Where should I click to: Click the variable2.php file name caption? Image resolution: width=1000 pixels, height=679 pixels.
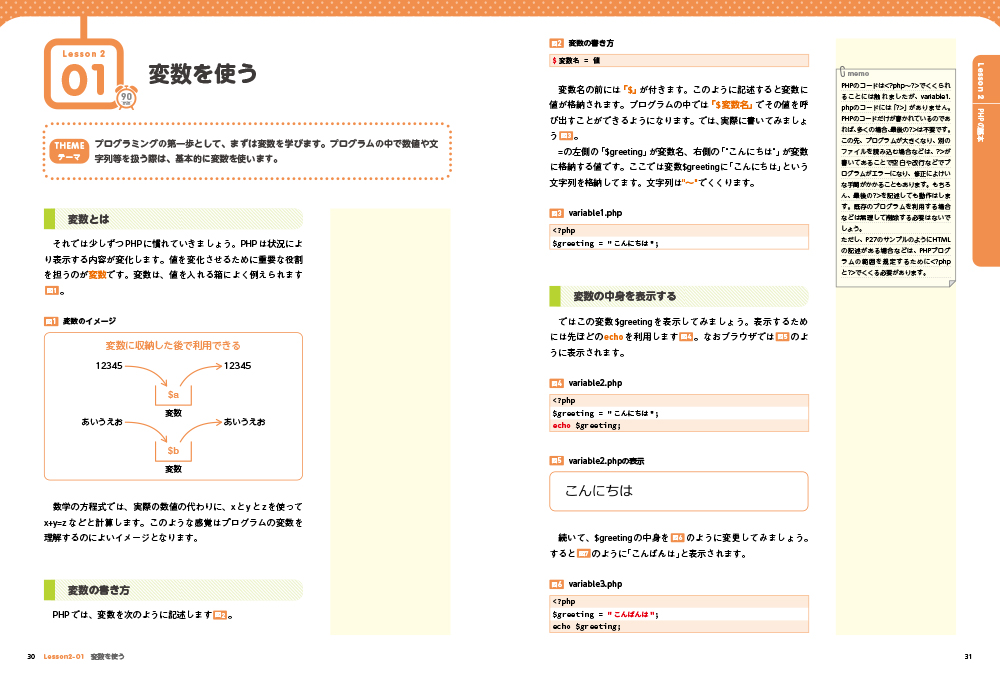tap(595, 383)
